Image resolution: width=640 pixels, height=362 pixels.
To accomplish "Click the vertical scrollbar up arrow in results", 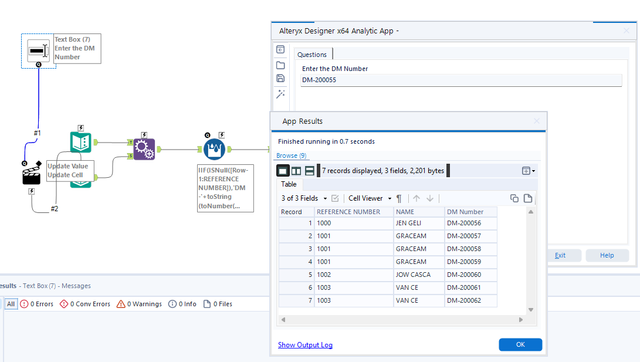I will [531, 212].
